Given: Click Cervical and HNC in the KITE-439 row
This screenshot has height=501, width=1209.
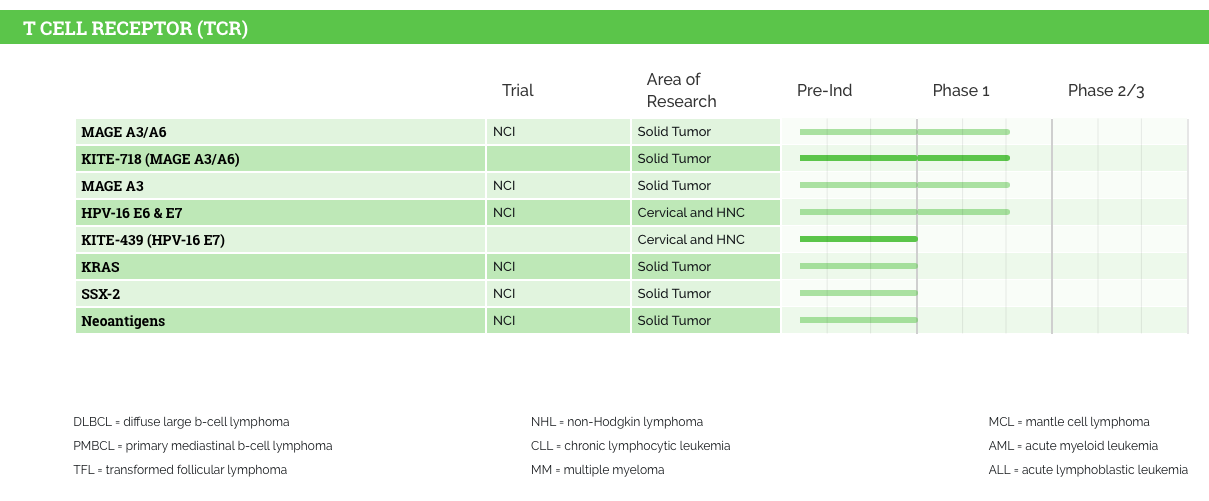Looking at the screenshot, I should pyautogui.click(x=691, y=240).
